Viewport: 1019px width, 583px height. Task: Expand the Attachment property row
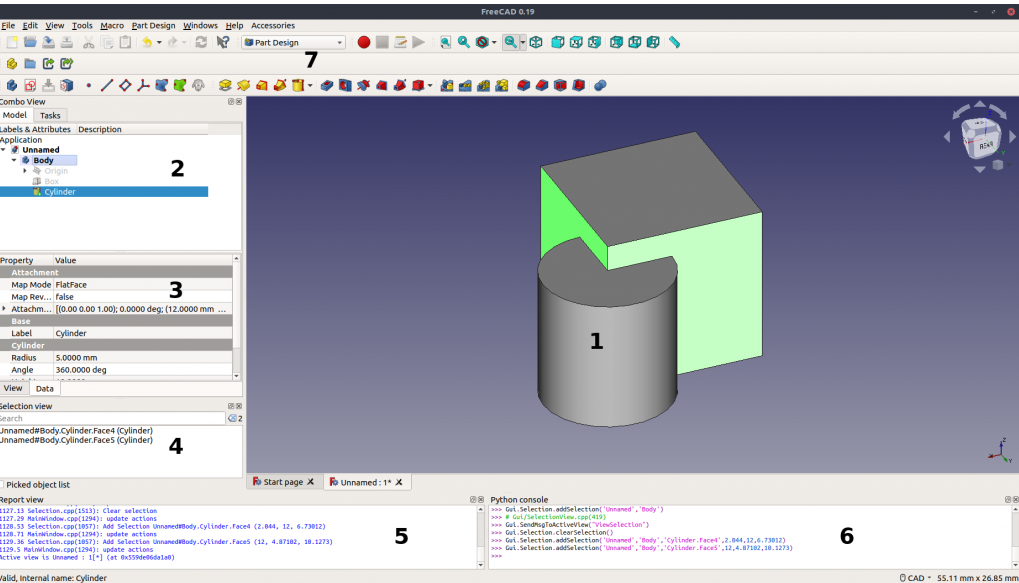[4, 309]
